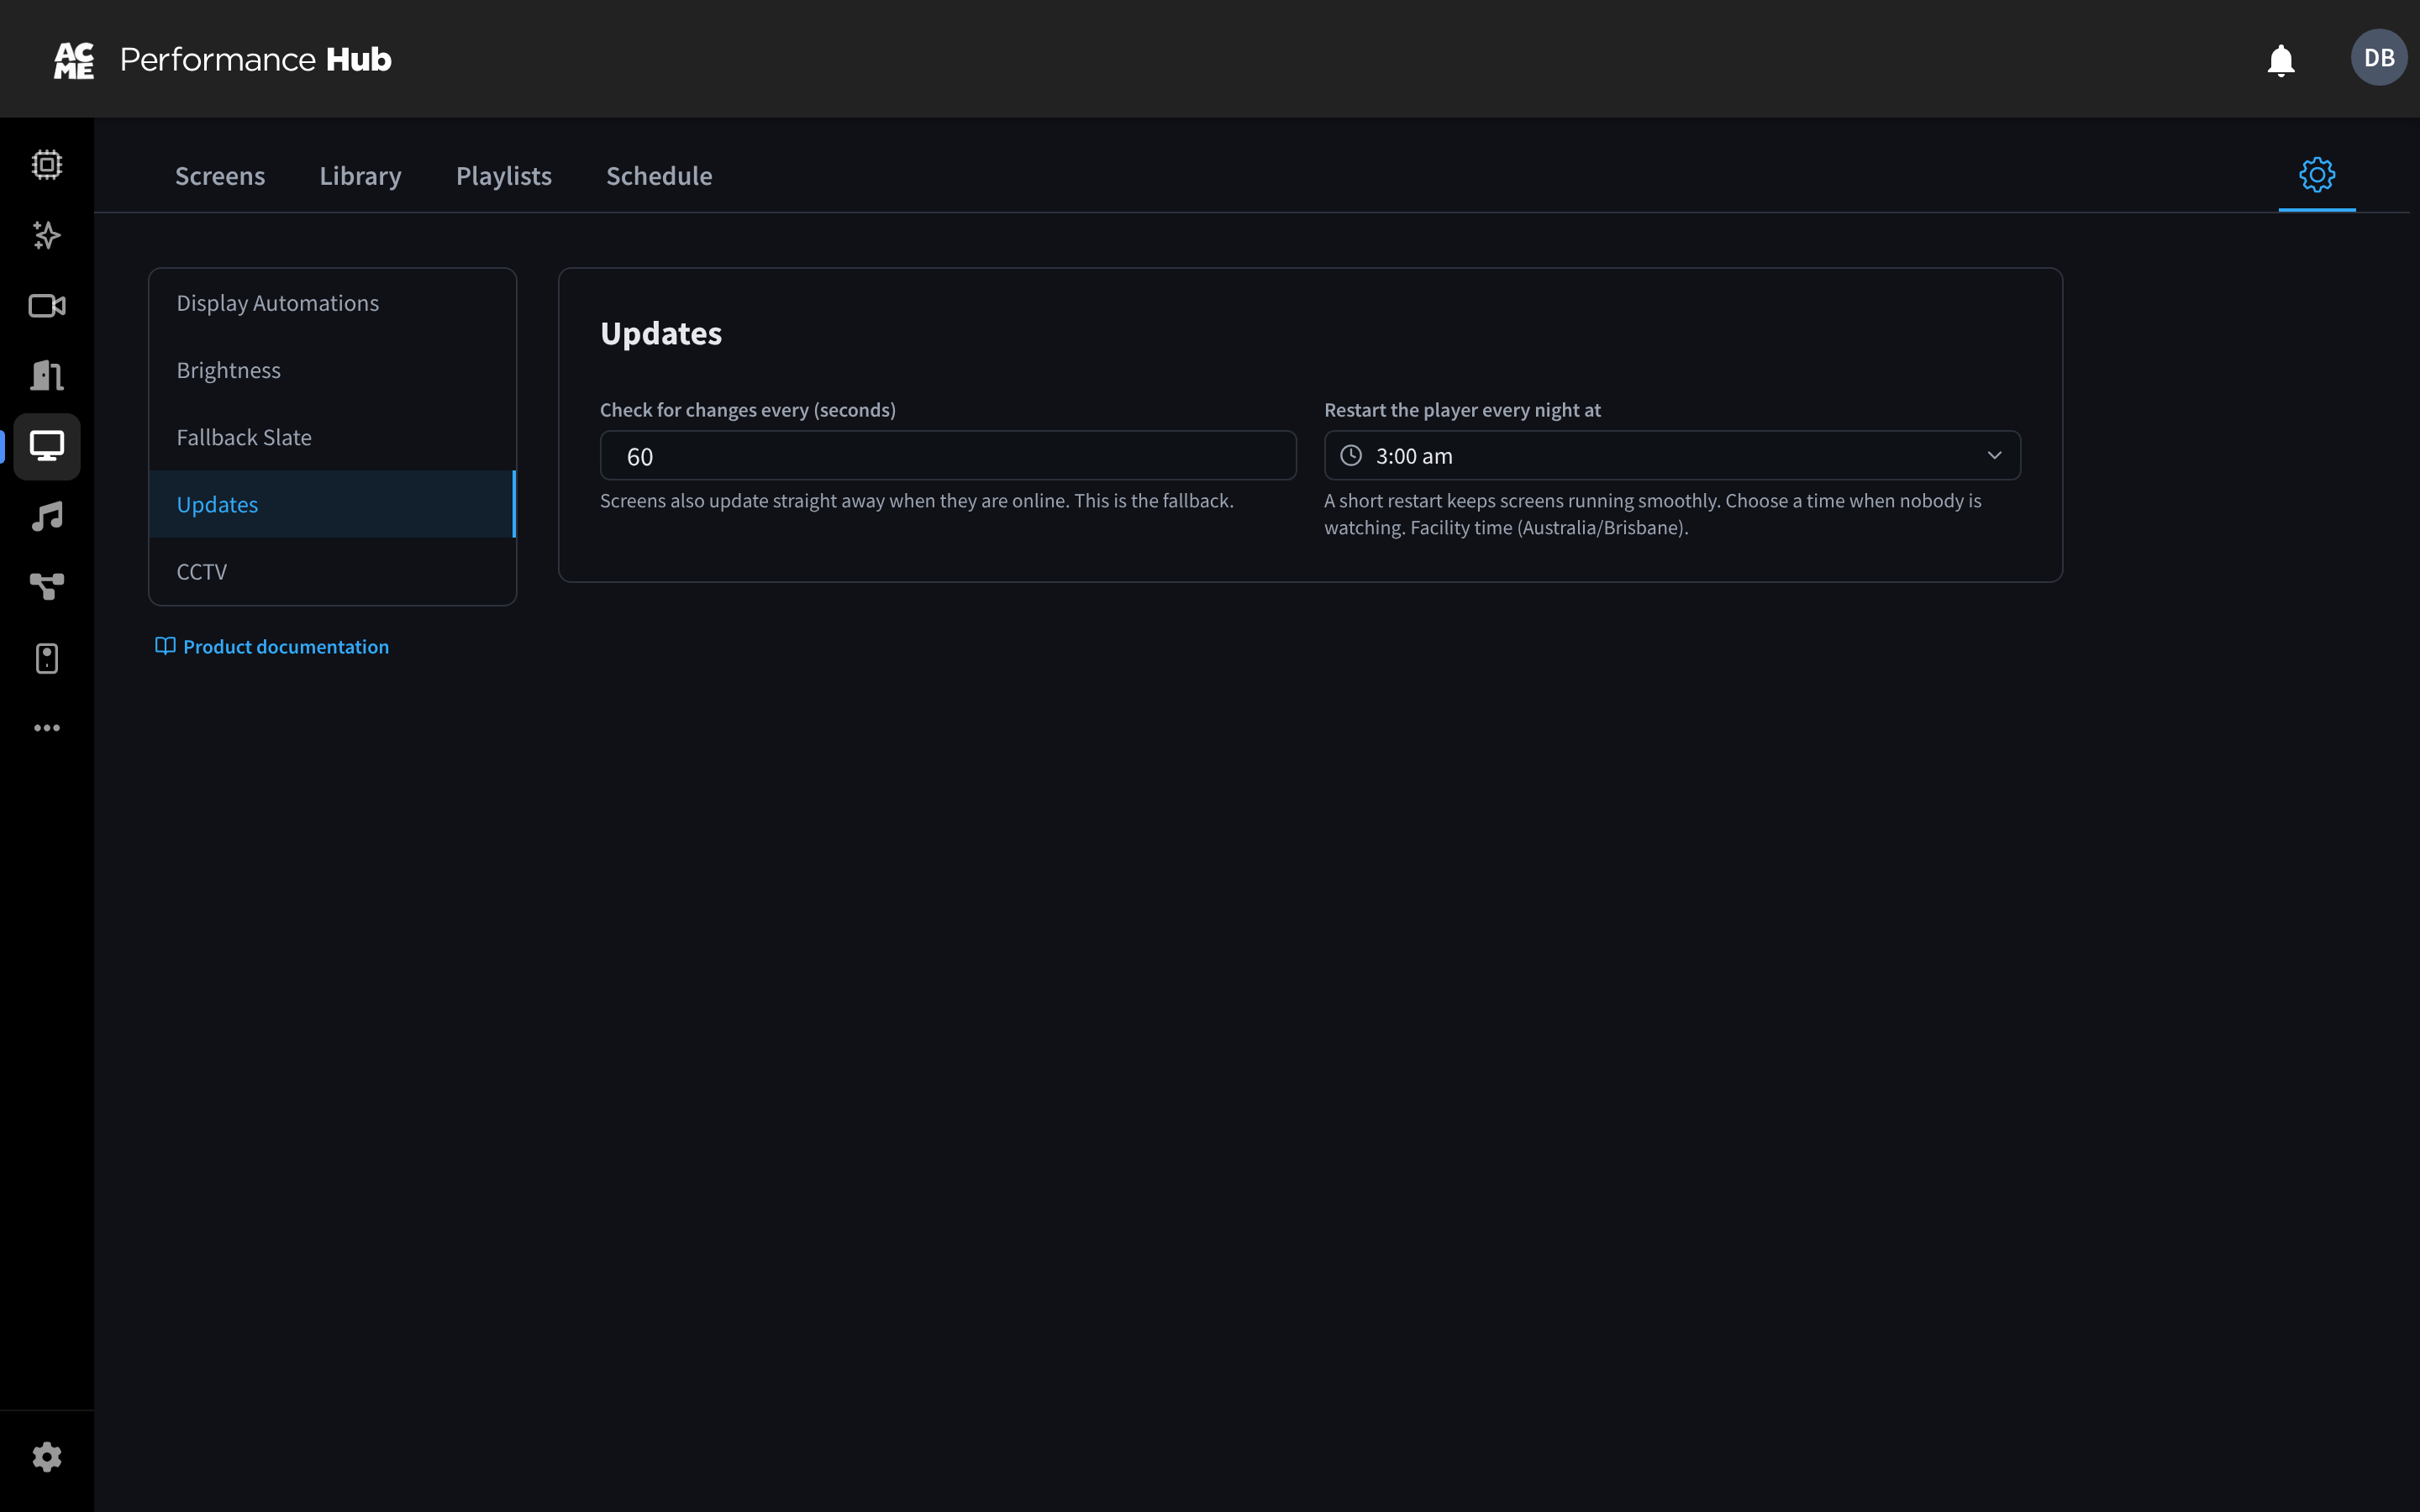Select the display monitor sidebar icon
Image resolution: width=2420 pixels, height=1512 pixels.
pos(47,446)
